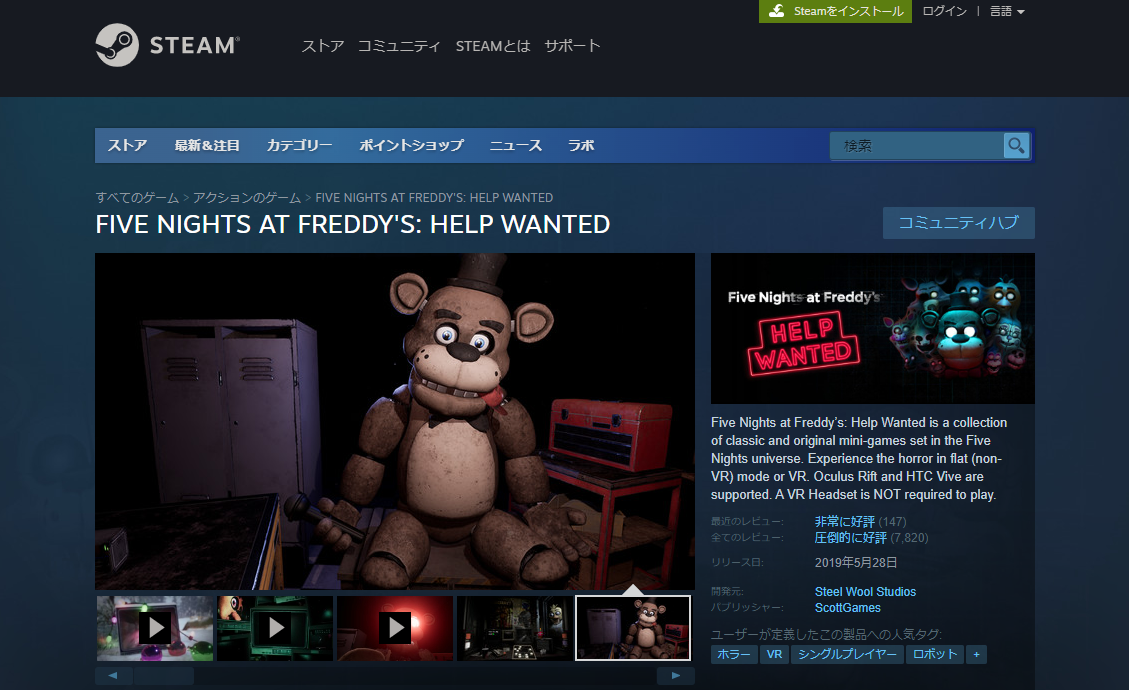Click inside the 検索 search field

click(916, 146)
